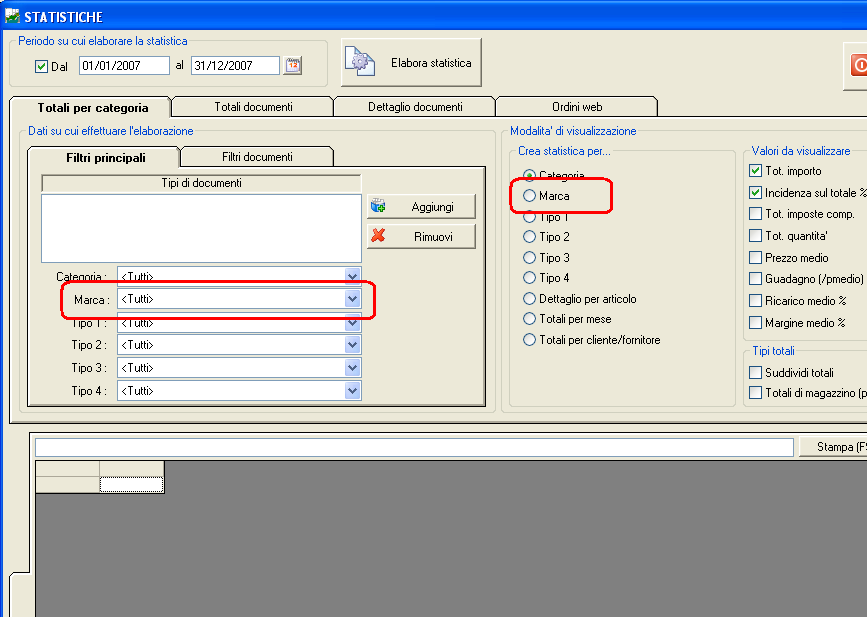Click the Aggiungi button
Image resolution: width=867 pixels, height=617 pixels.
pyautogui.click(x=421, y=206)
